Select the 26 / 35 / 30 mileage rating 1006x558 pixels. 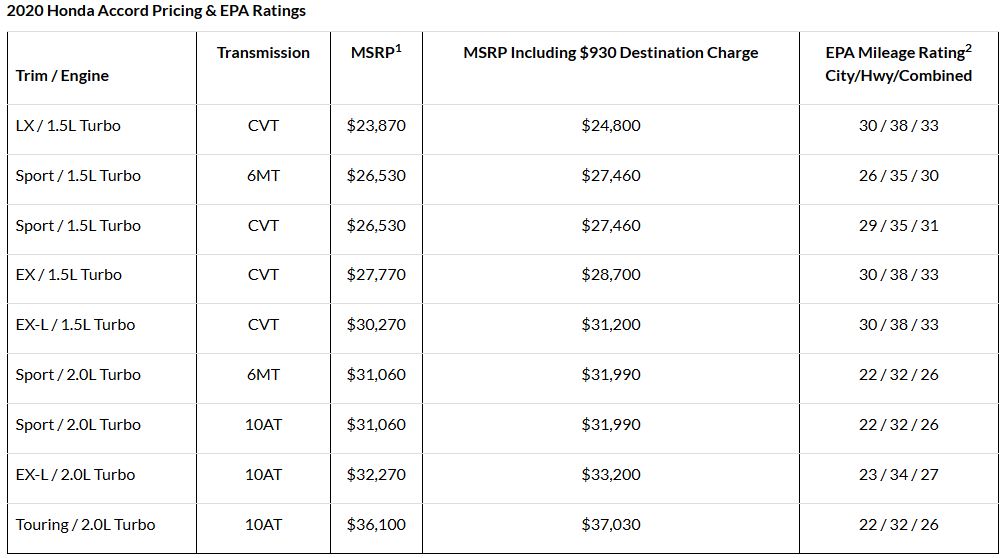tap(898, 176)
